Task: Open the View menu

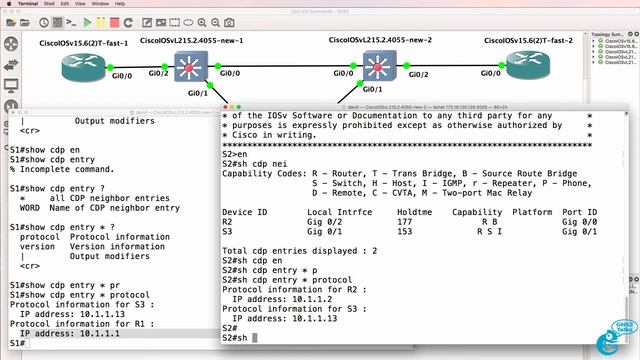Action: tap(80, 3)
